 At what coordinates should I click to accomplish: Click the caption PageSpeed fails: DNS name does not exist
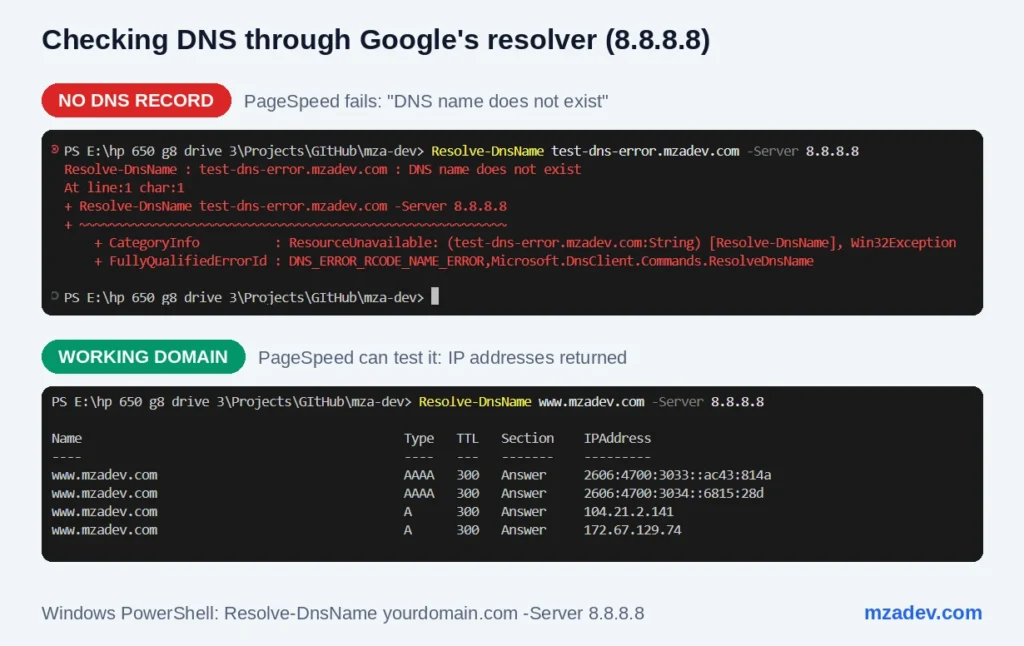coord(426,101)
